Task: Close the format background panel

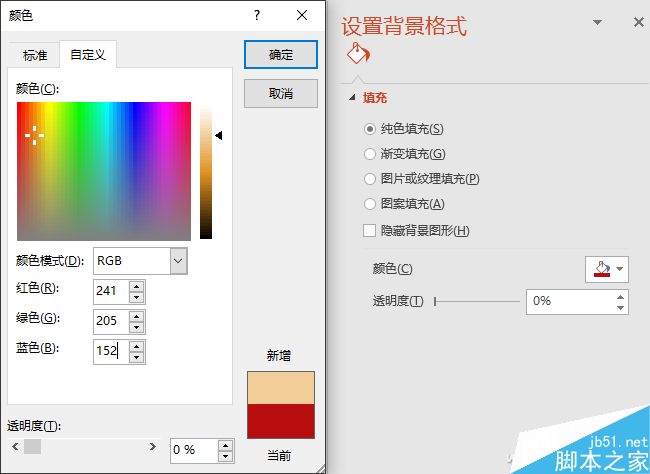Action: (x=638, y=22)
